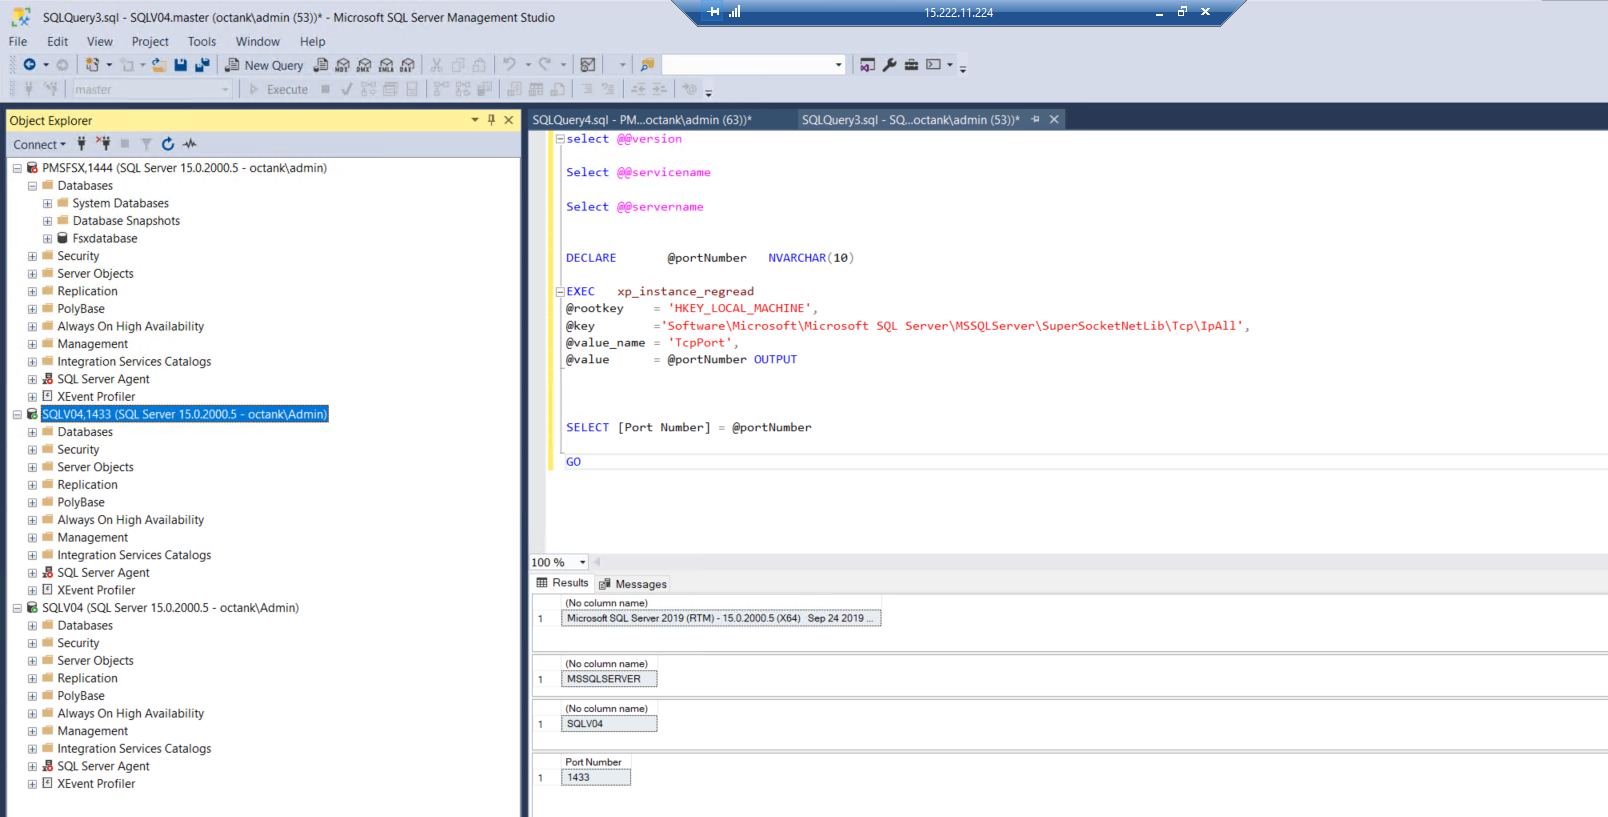1608x817 pixels.
Task: Click the pin icon in remote session bar
Action: [x=713, y=12]
